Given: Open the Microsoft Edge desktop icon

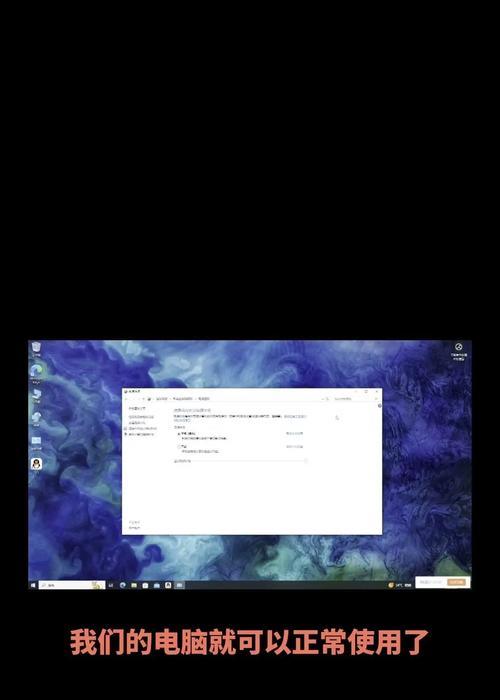Looking at the screenshot, I should (x=36, y=371).
